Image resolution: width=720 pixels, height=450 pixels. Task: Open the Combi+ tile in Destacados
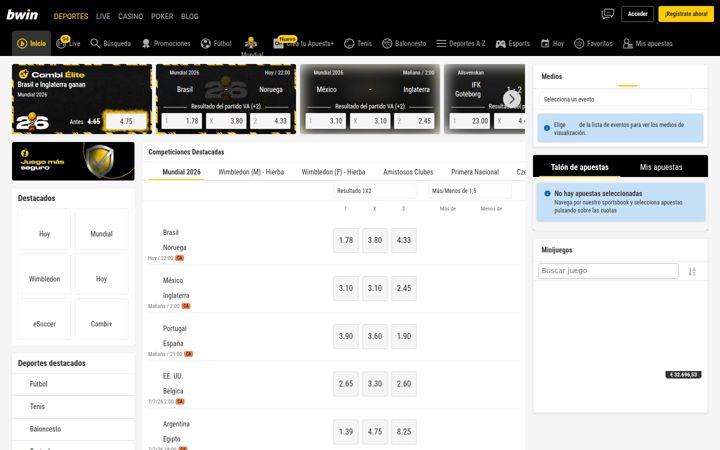(101, 319)
